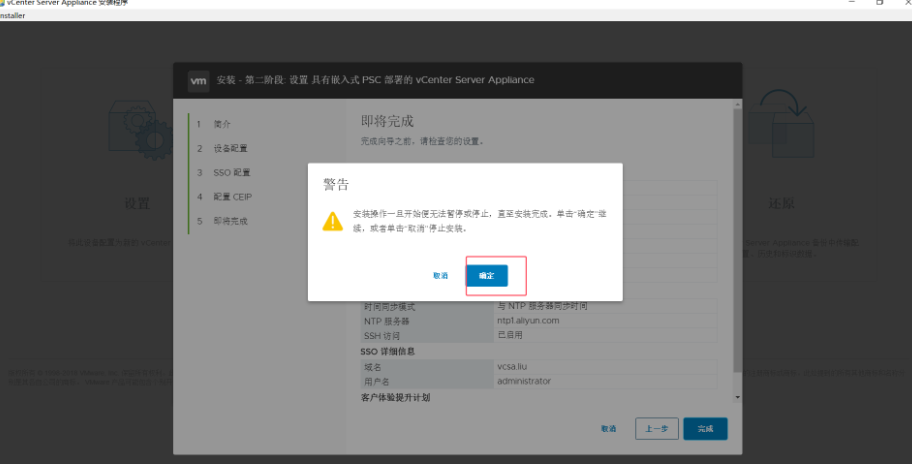Click the 还原 label in background installer
The width and height of the screenshot is (912, 464).
[781, 204]
